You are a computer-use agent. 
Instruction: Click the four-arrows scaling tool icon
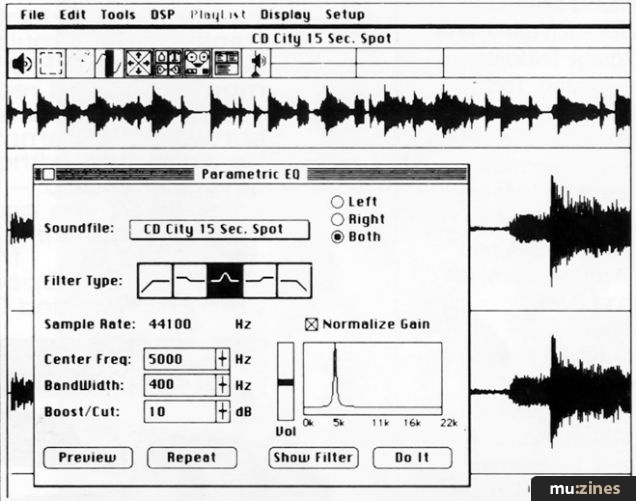click(139, 63)
